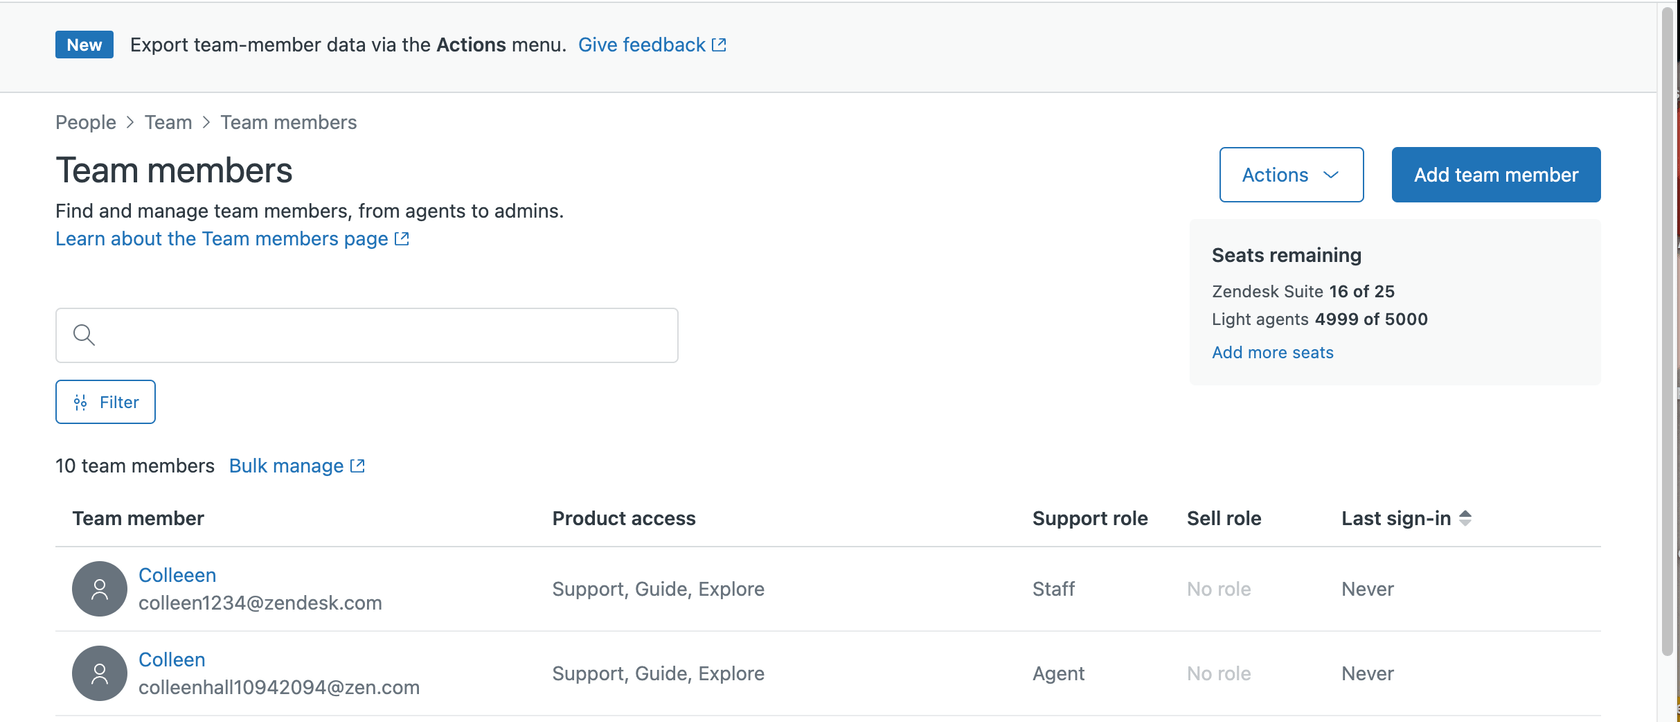Viewport: 1680px width, 722px height.
Task: Click external-link icon beside Bulk manage
Action: 357,466
